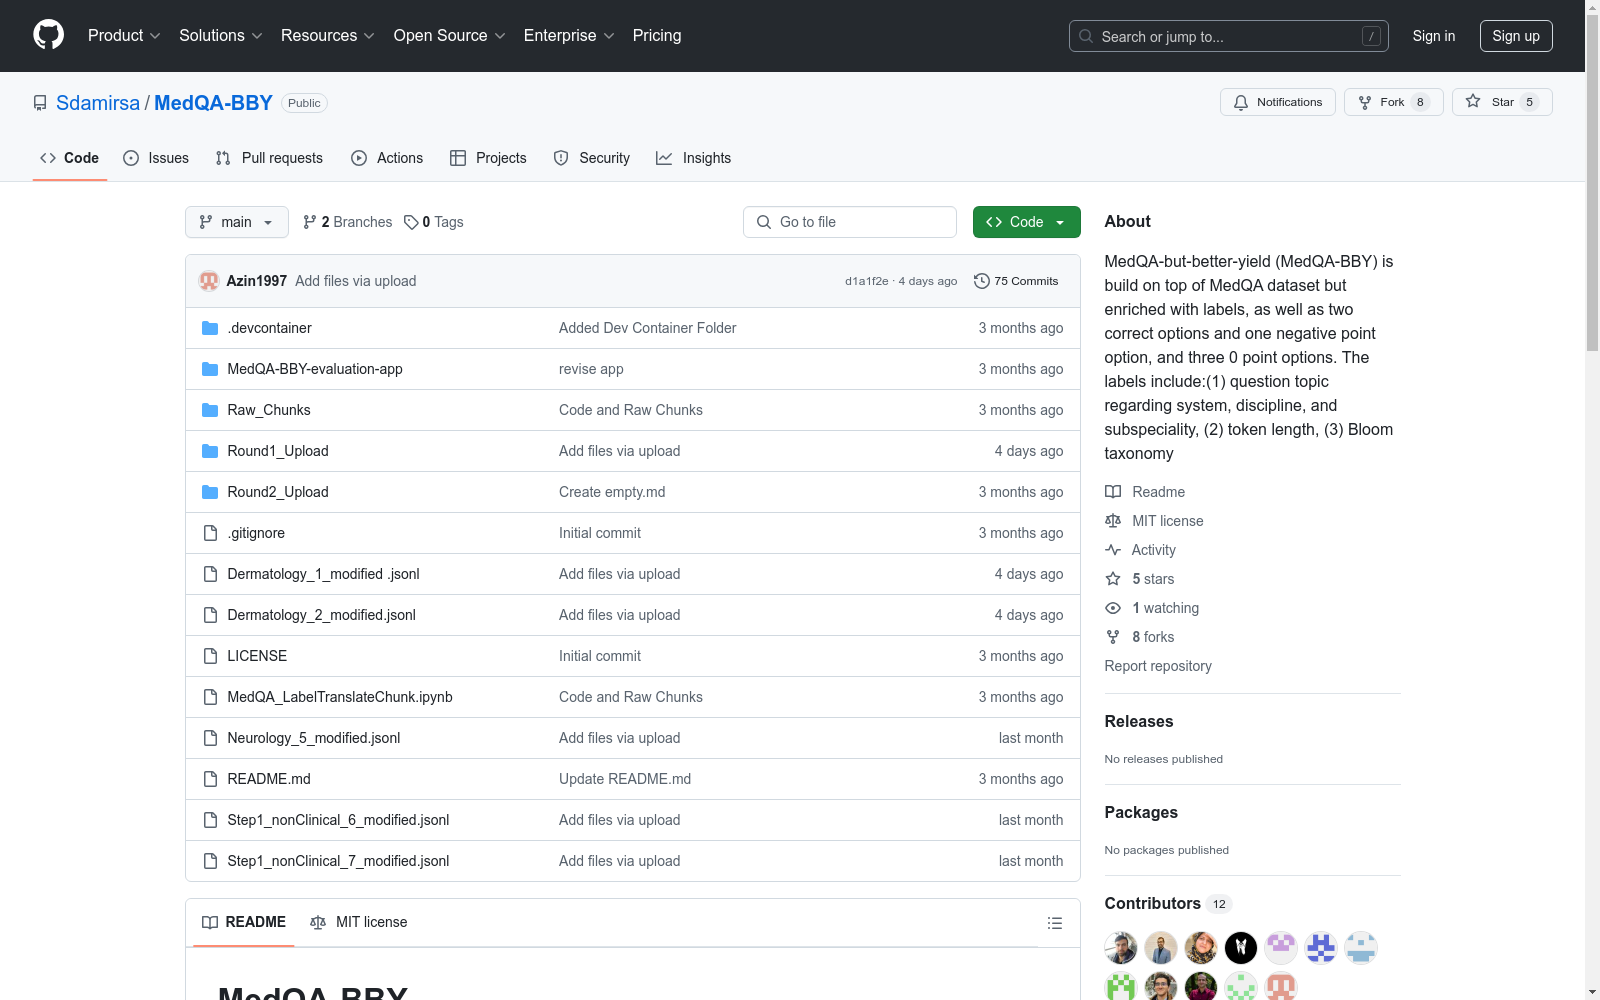The width and height of the screenshot is (1600, 1000).
Task: Open the Pricing page in the header
Action: (x=657, y=36)
